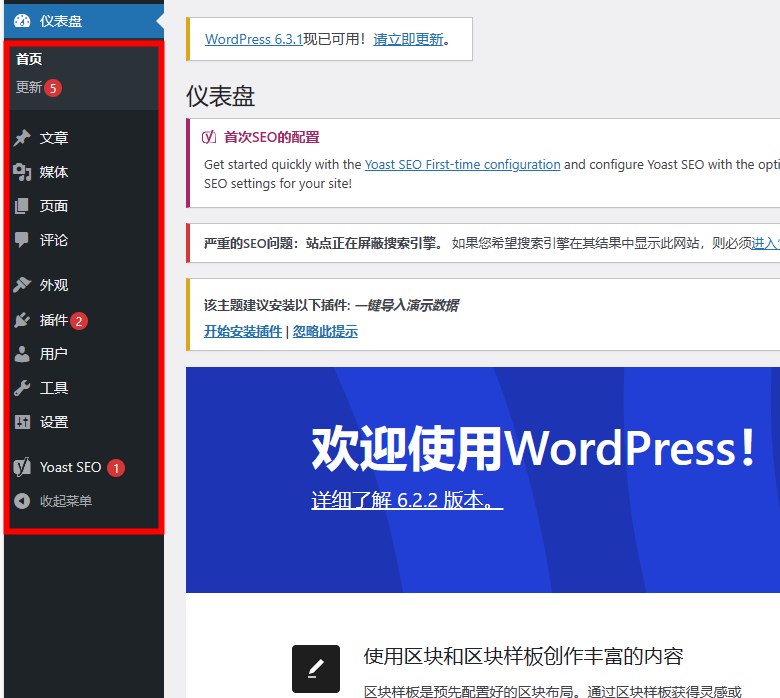The height and width of the screenshot is (698, 780).
Task: Click the 进入 link in SEO warning
Action: pos(765,243)
